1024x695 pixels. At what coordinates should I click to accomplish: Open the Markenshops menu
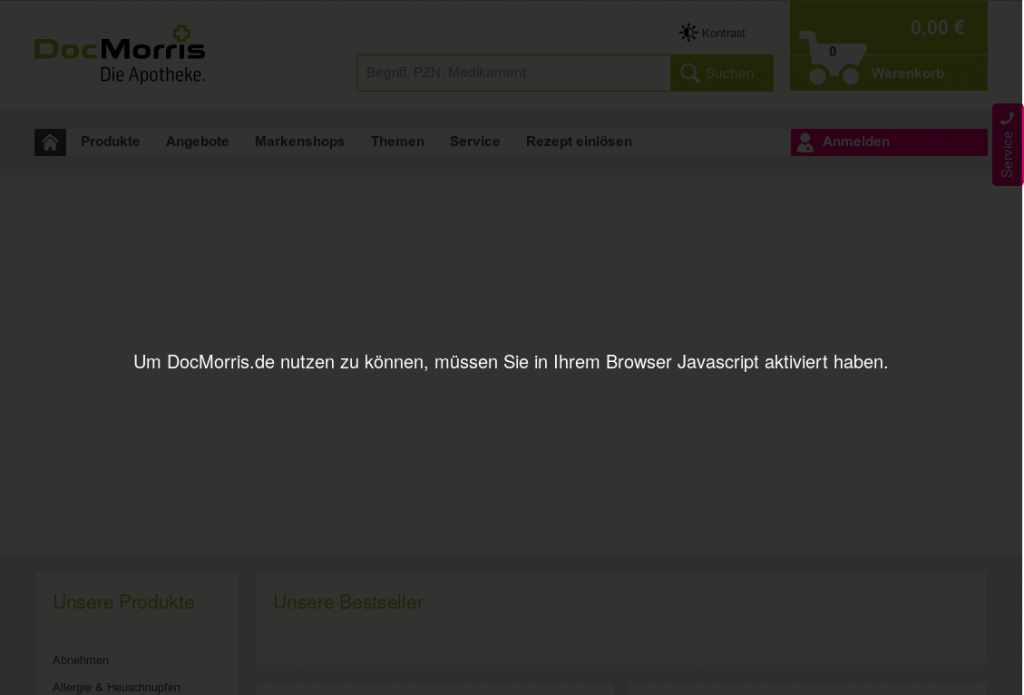(x=300, y=142)
